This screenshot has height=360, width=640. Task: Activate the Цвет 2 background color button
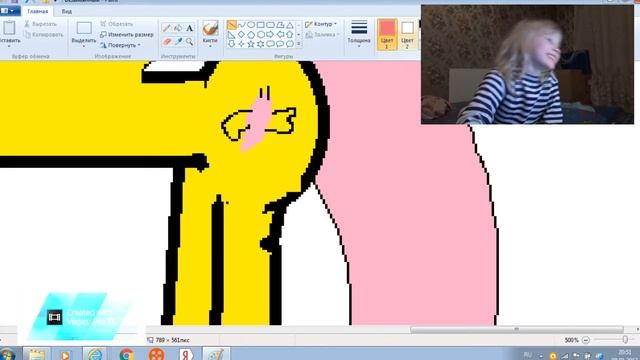tap(407, 35)
